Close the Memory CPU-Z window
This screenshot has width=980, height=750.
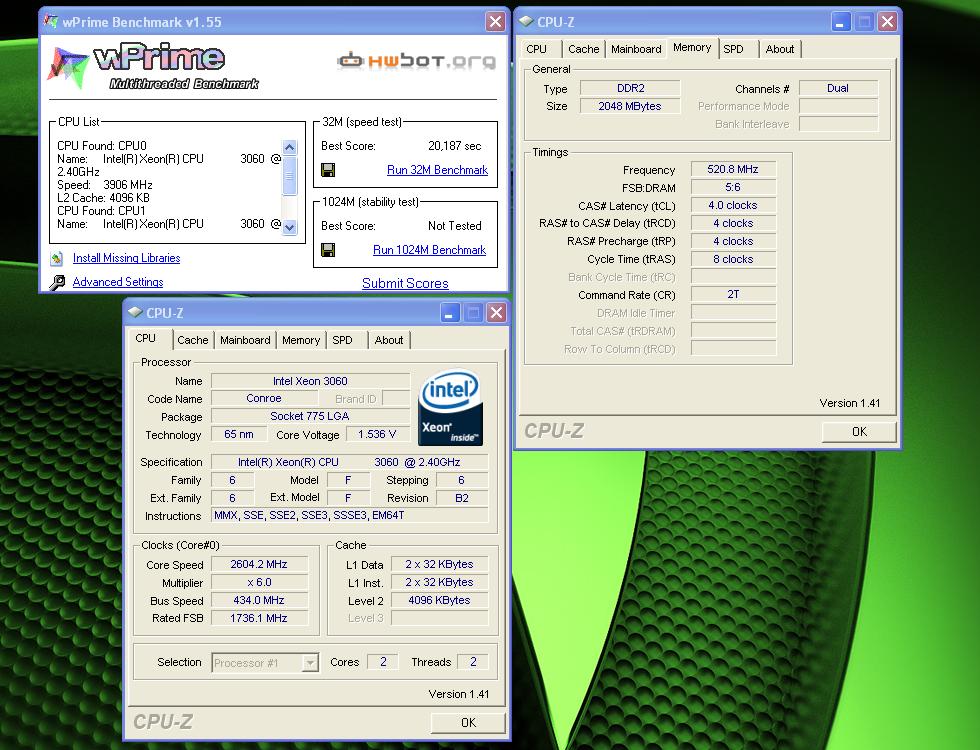[x=887, y=22]
